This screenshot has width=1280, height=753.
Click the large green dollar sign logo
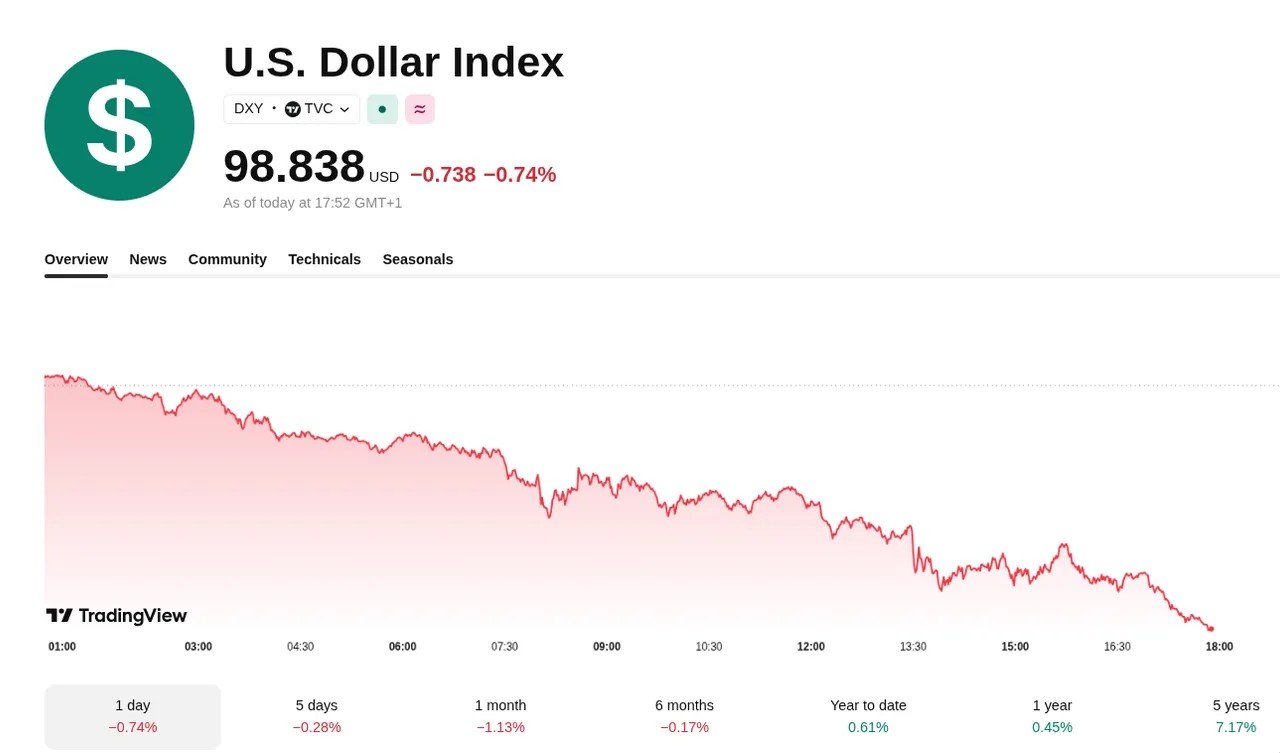[x=119, y=125]
